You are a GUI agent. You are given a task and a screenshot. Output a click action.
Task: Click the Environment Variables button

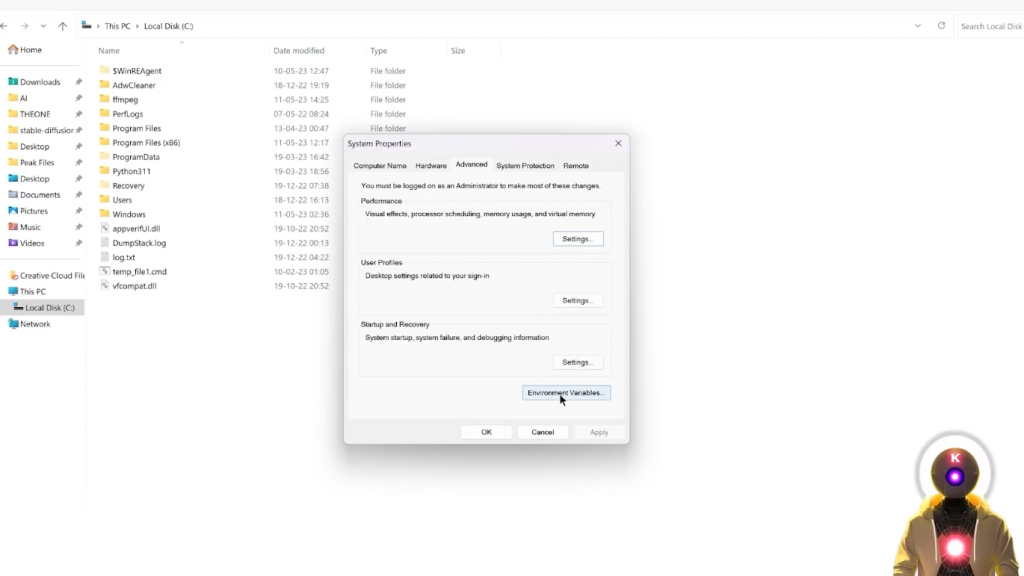(x=566, y=392)
